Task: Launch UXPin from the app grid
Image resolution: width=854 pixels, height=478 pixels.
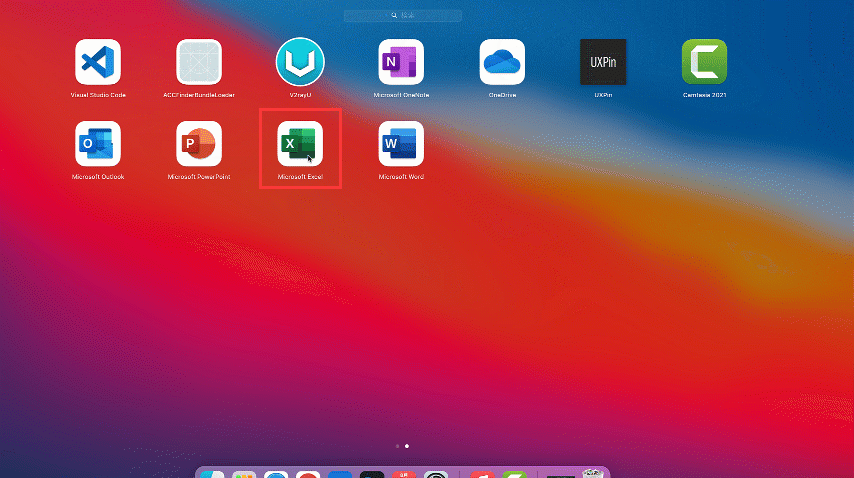Action: (x=603, y=62)
